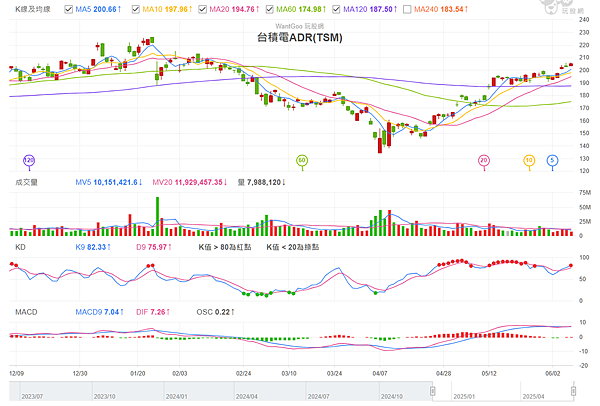Disable the MA60 moving average checkbox
This screenshot has width=600, height=406.
pyautogui.click(x=269, y=9)
